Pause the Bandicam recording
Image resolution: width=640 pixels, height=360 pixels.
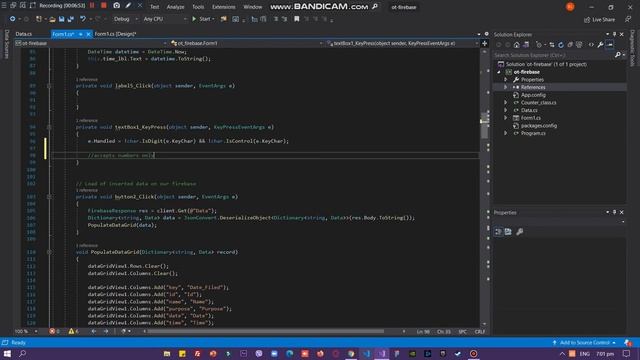click(x=92, y=6)
